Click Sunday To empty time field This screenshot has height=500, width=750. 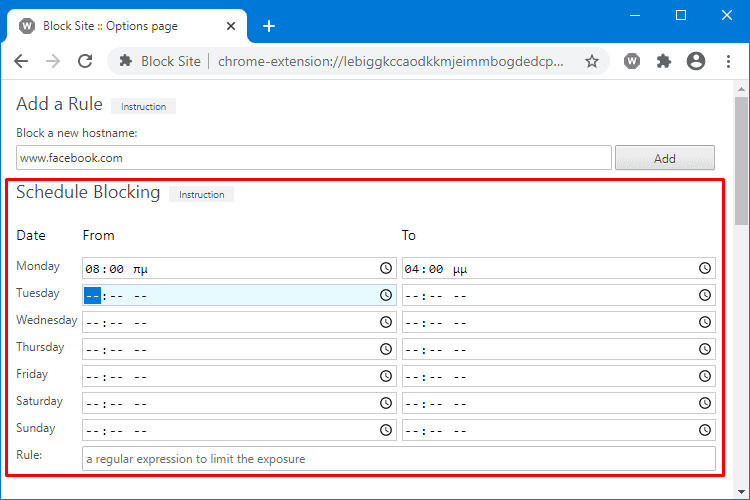pos(559,431)
